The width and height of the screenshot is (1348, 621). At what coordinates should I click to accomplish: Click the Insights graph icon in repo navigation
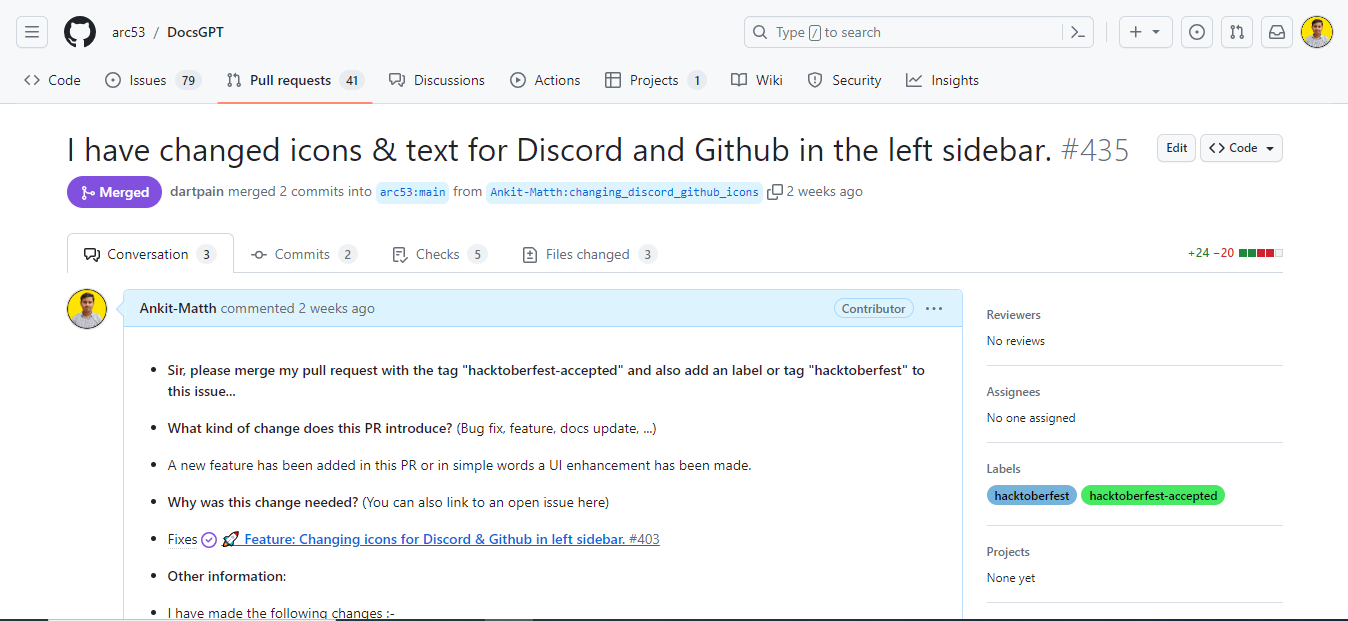point(912,79)
